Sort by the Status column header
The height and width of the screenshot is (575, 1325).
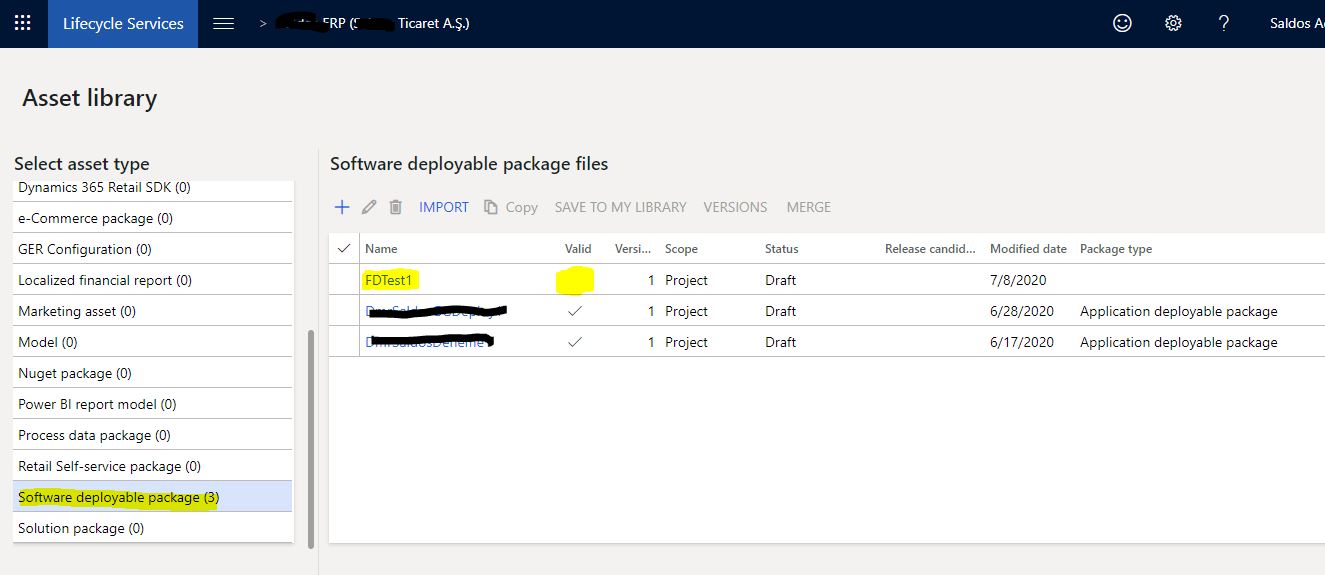pos(782,249)
